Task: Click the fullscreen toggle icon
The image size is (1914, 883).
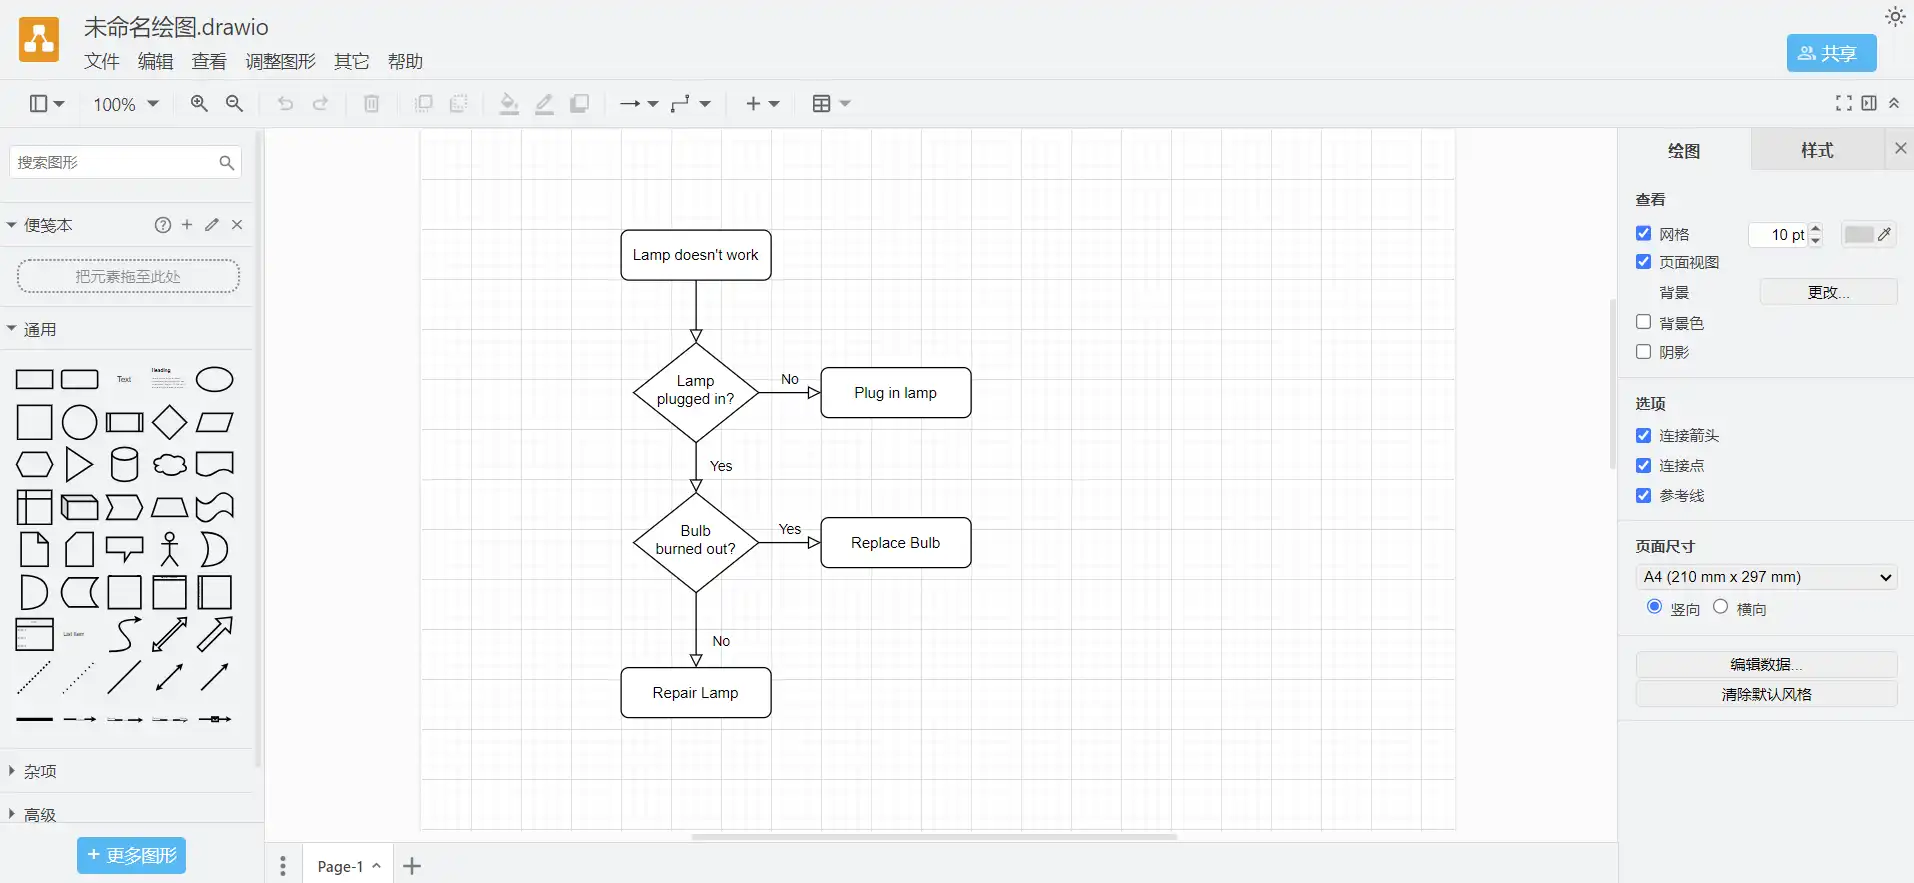Action: [x=1843, y=104]
